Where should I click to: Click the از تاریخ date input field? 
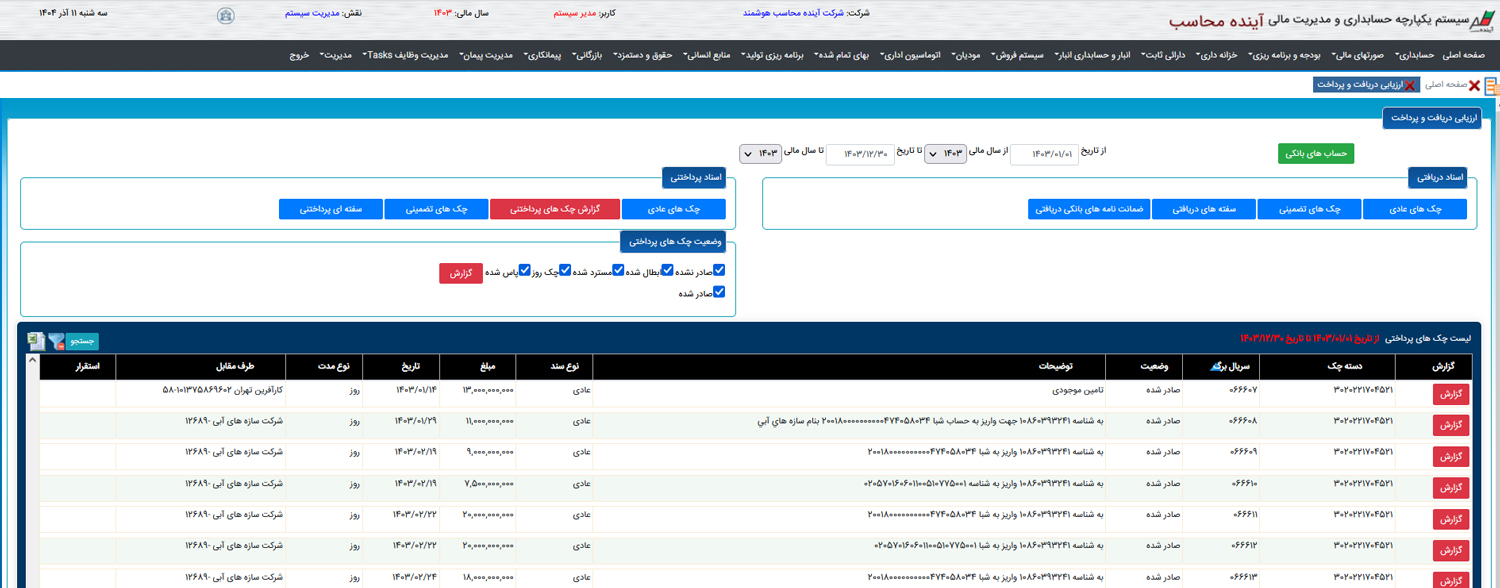click(x=1044, y=154)
